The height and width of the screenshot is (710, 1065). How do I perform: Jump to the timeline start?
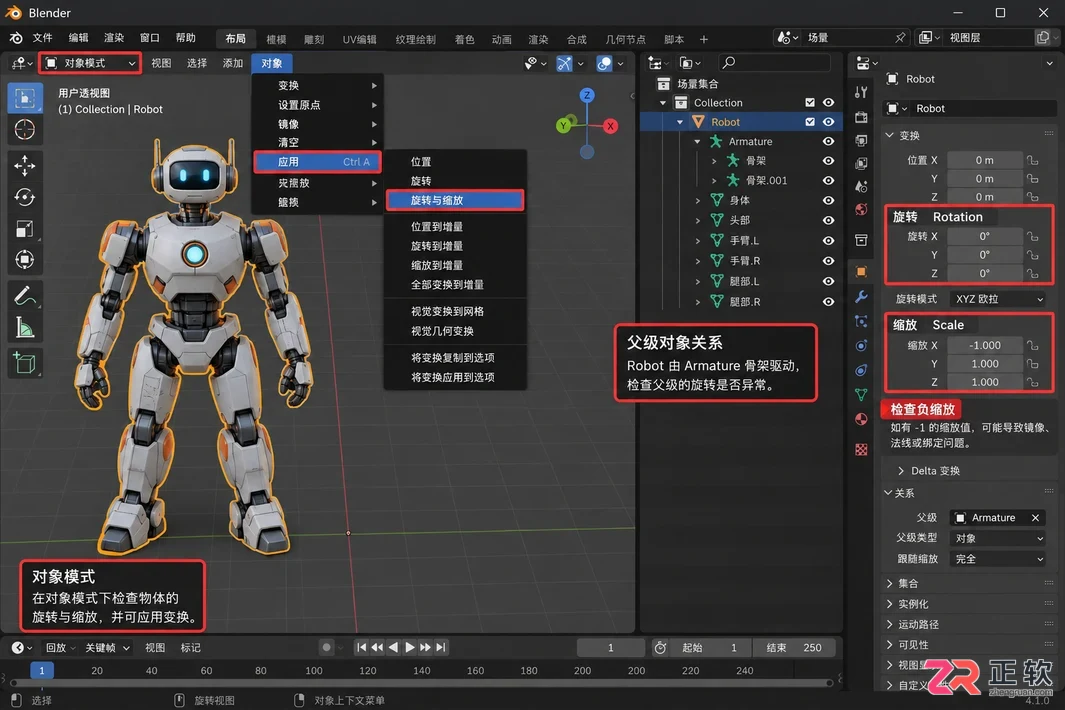(x=362, y=647)
